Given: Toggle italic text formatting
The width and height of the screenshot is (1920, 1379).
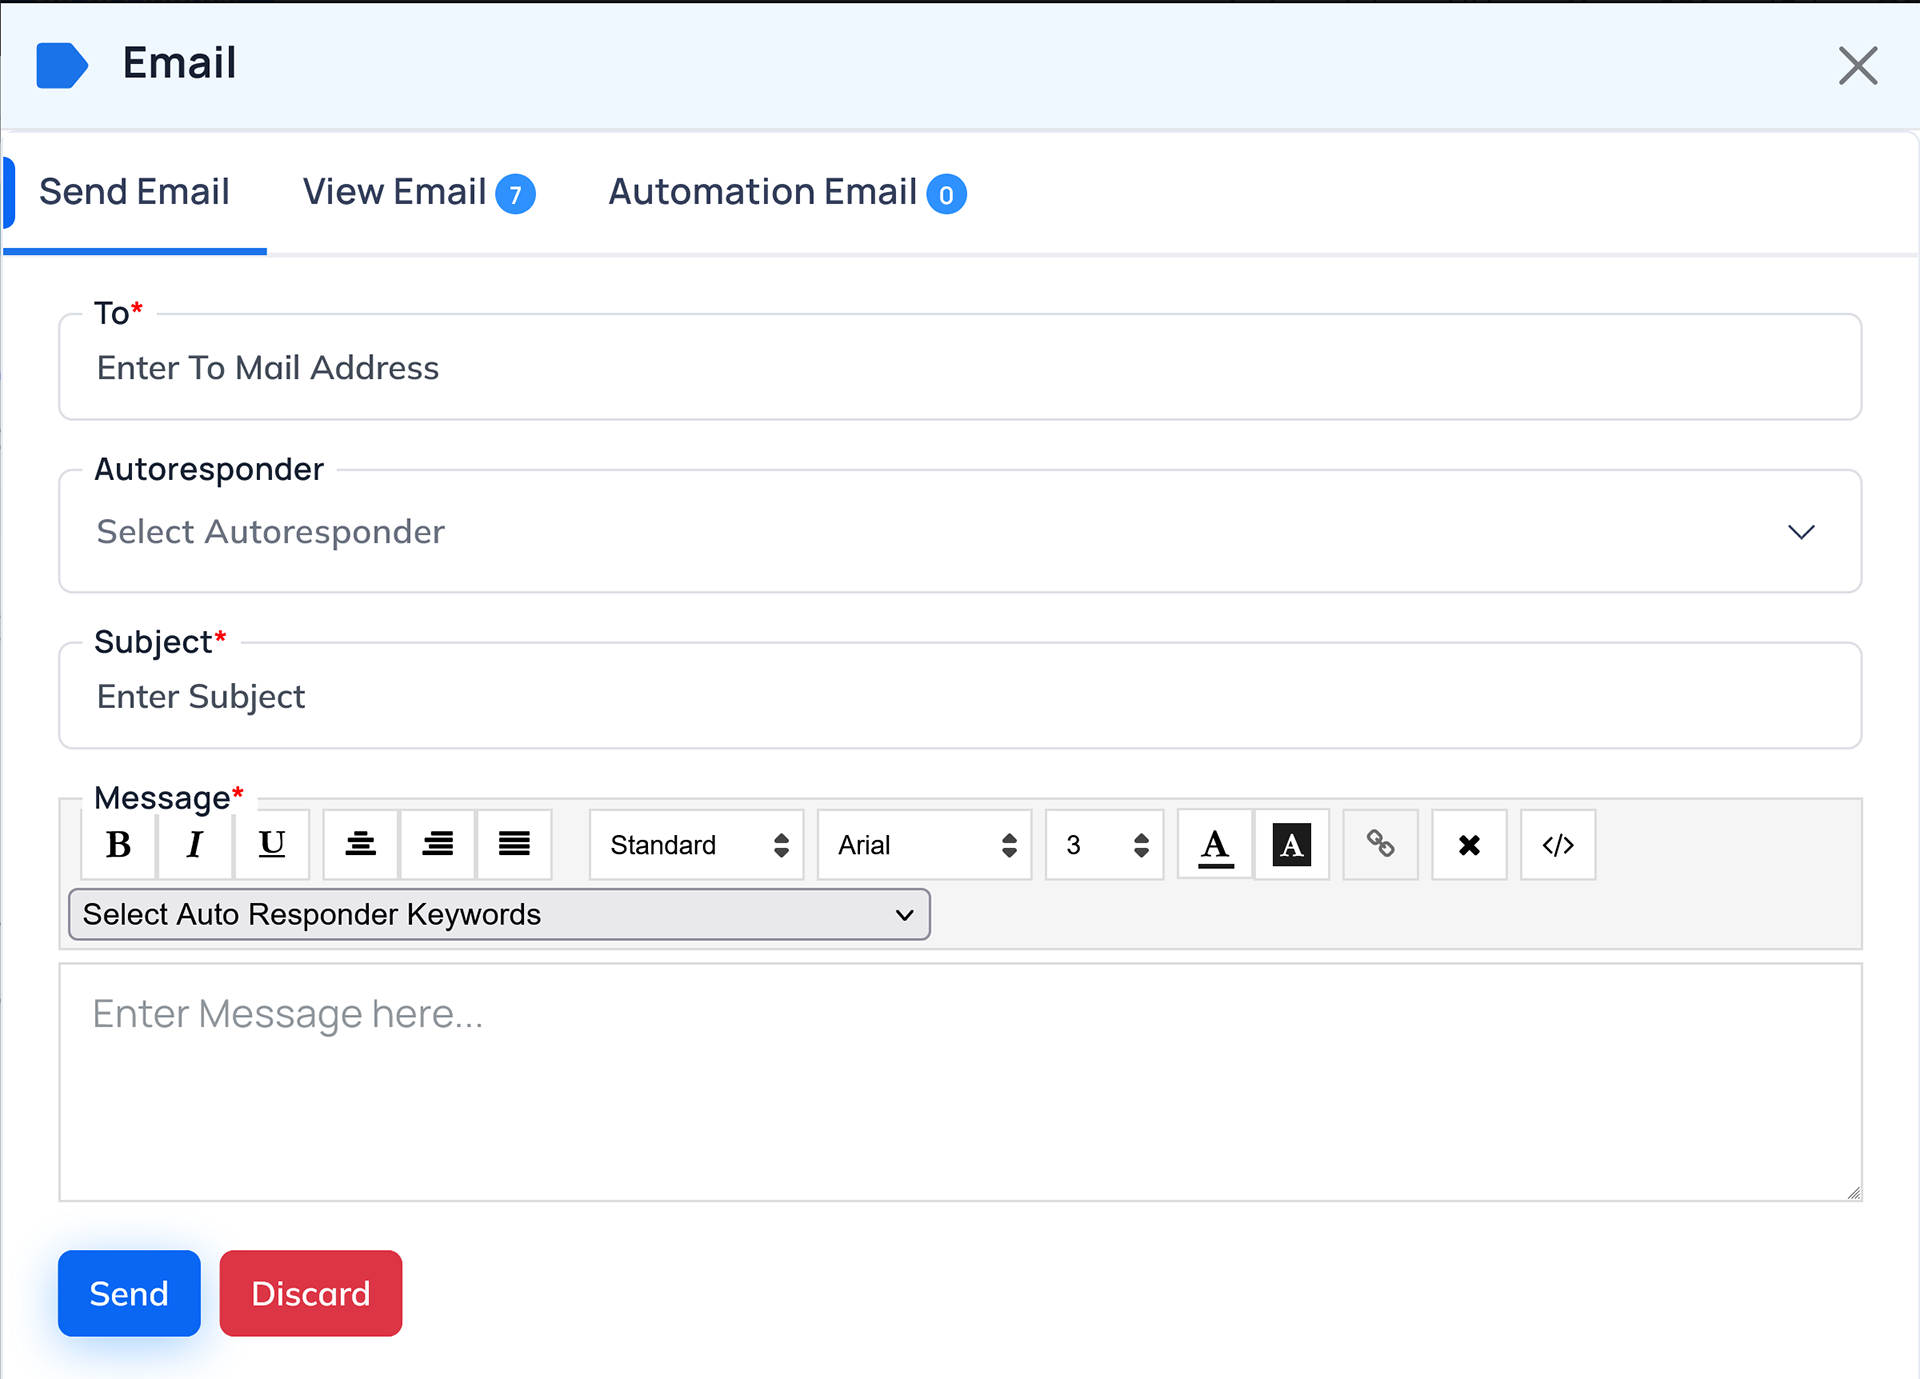Looking at the screenshot, I should coord(195,845).
